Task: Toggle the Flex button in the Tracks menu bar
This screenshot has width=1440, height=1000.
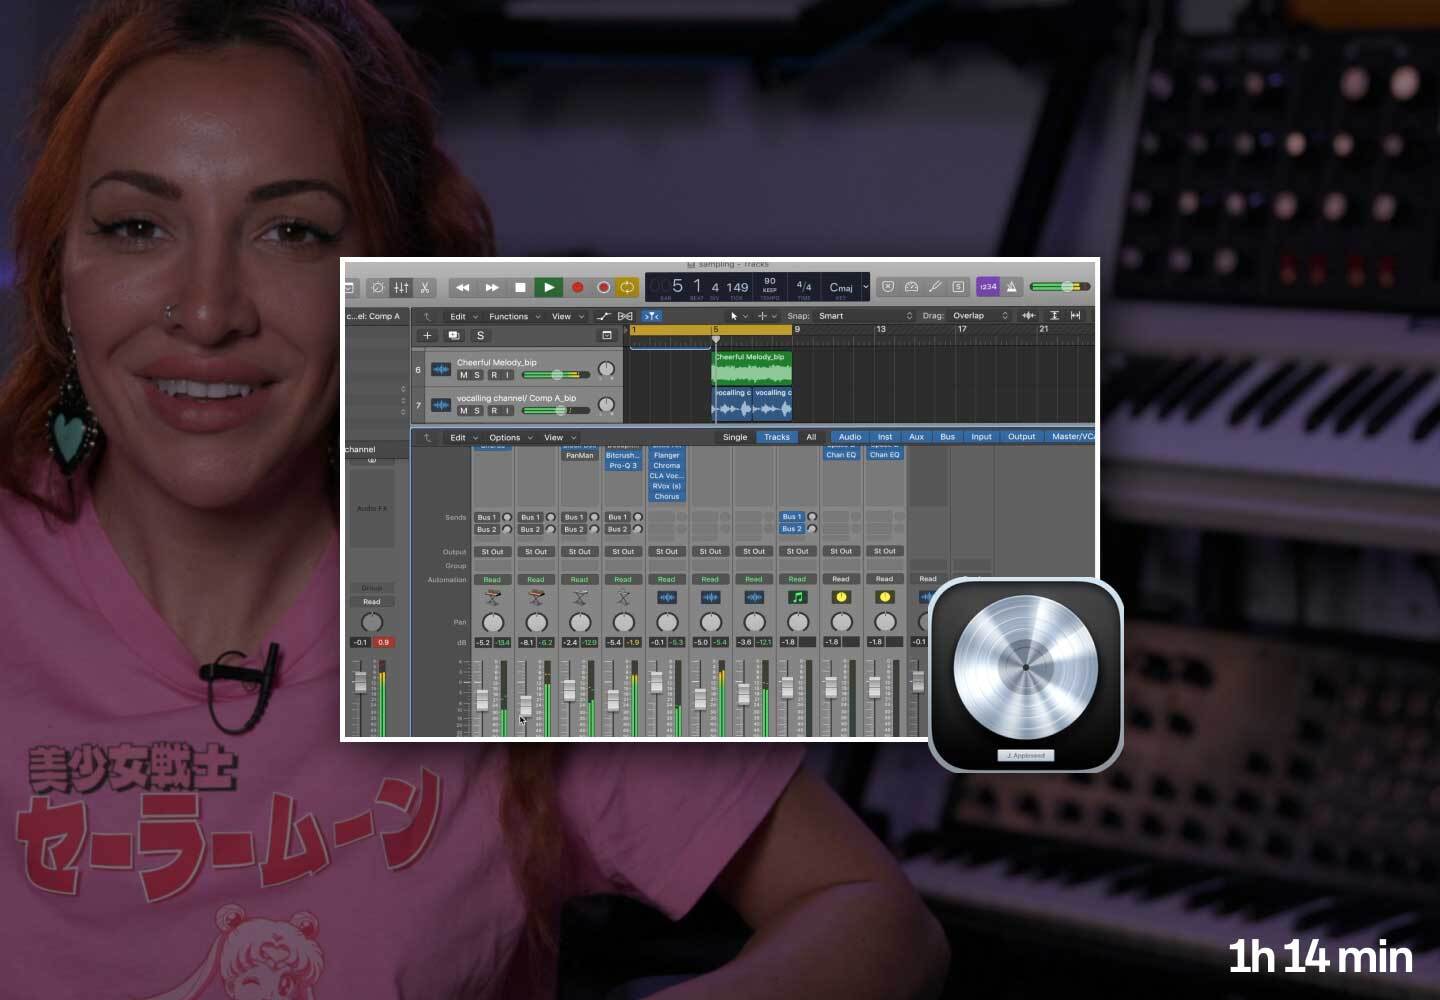Action: click(x=626, y=316)
